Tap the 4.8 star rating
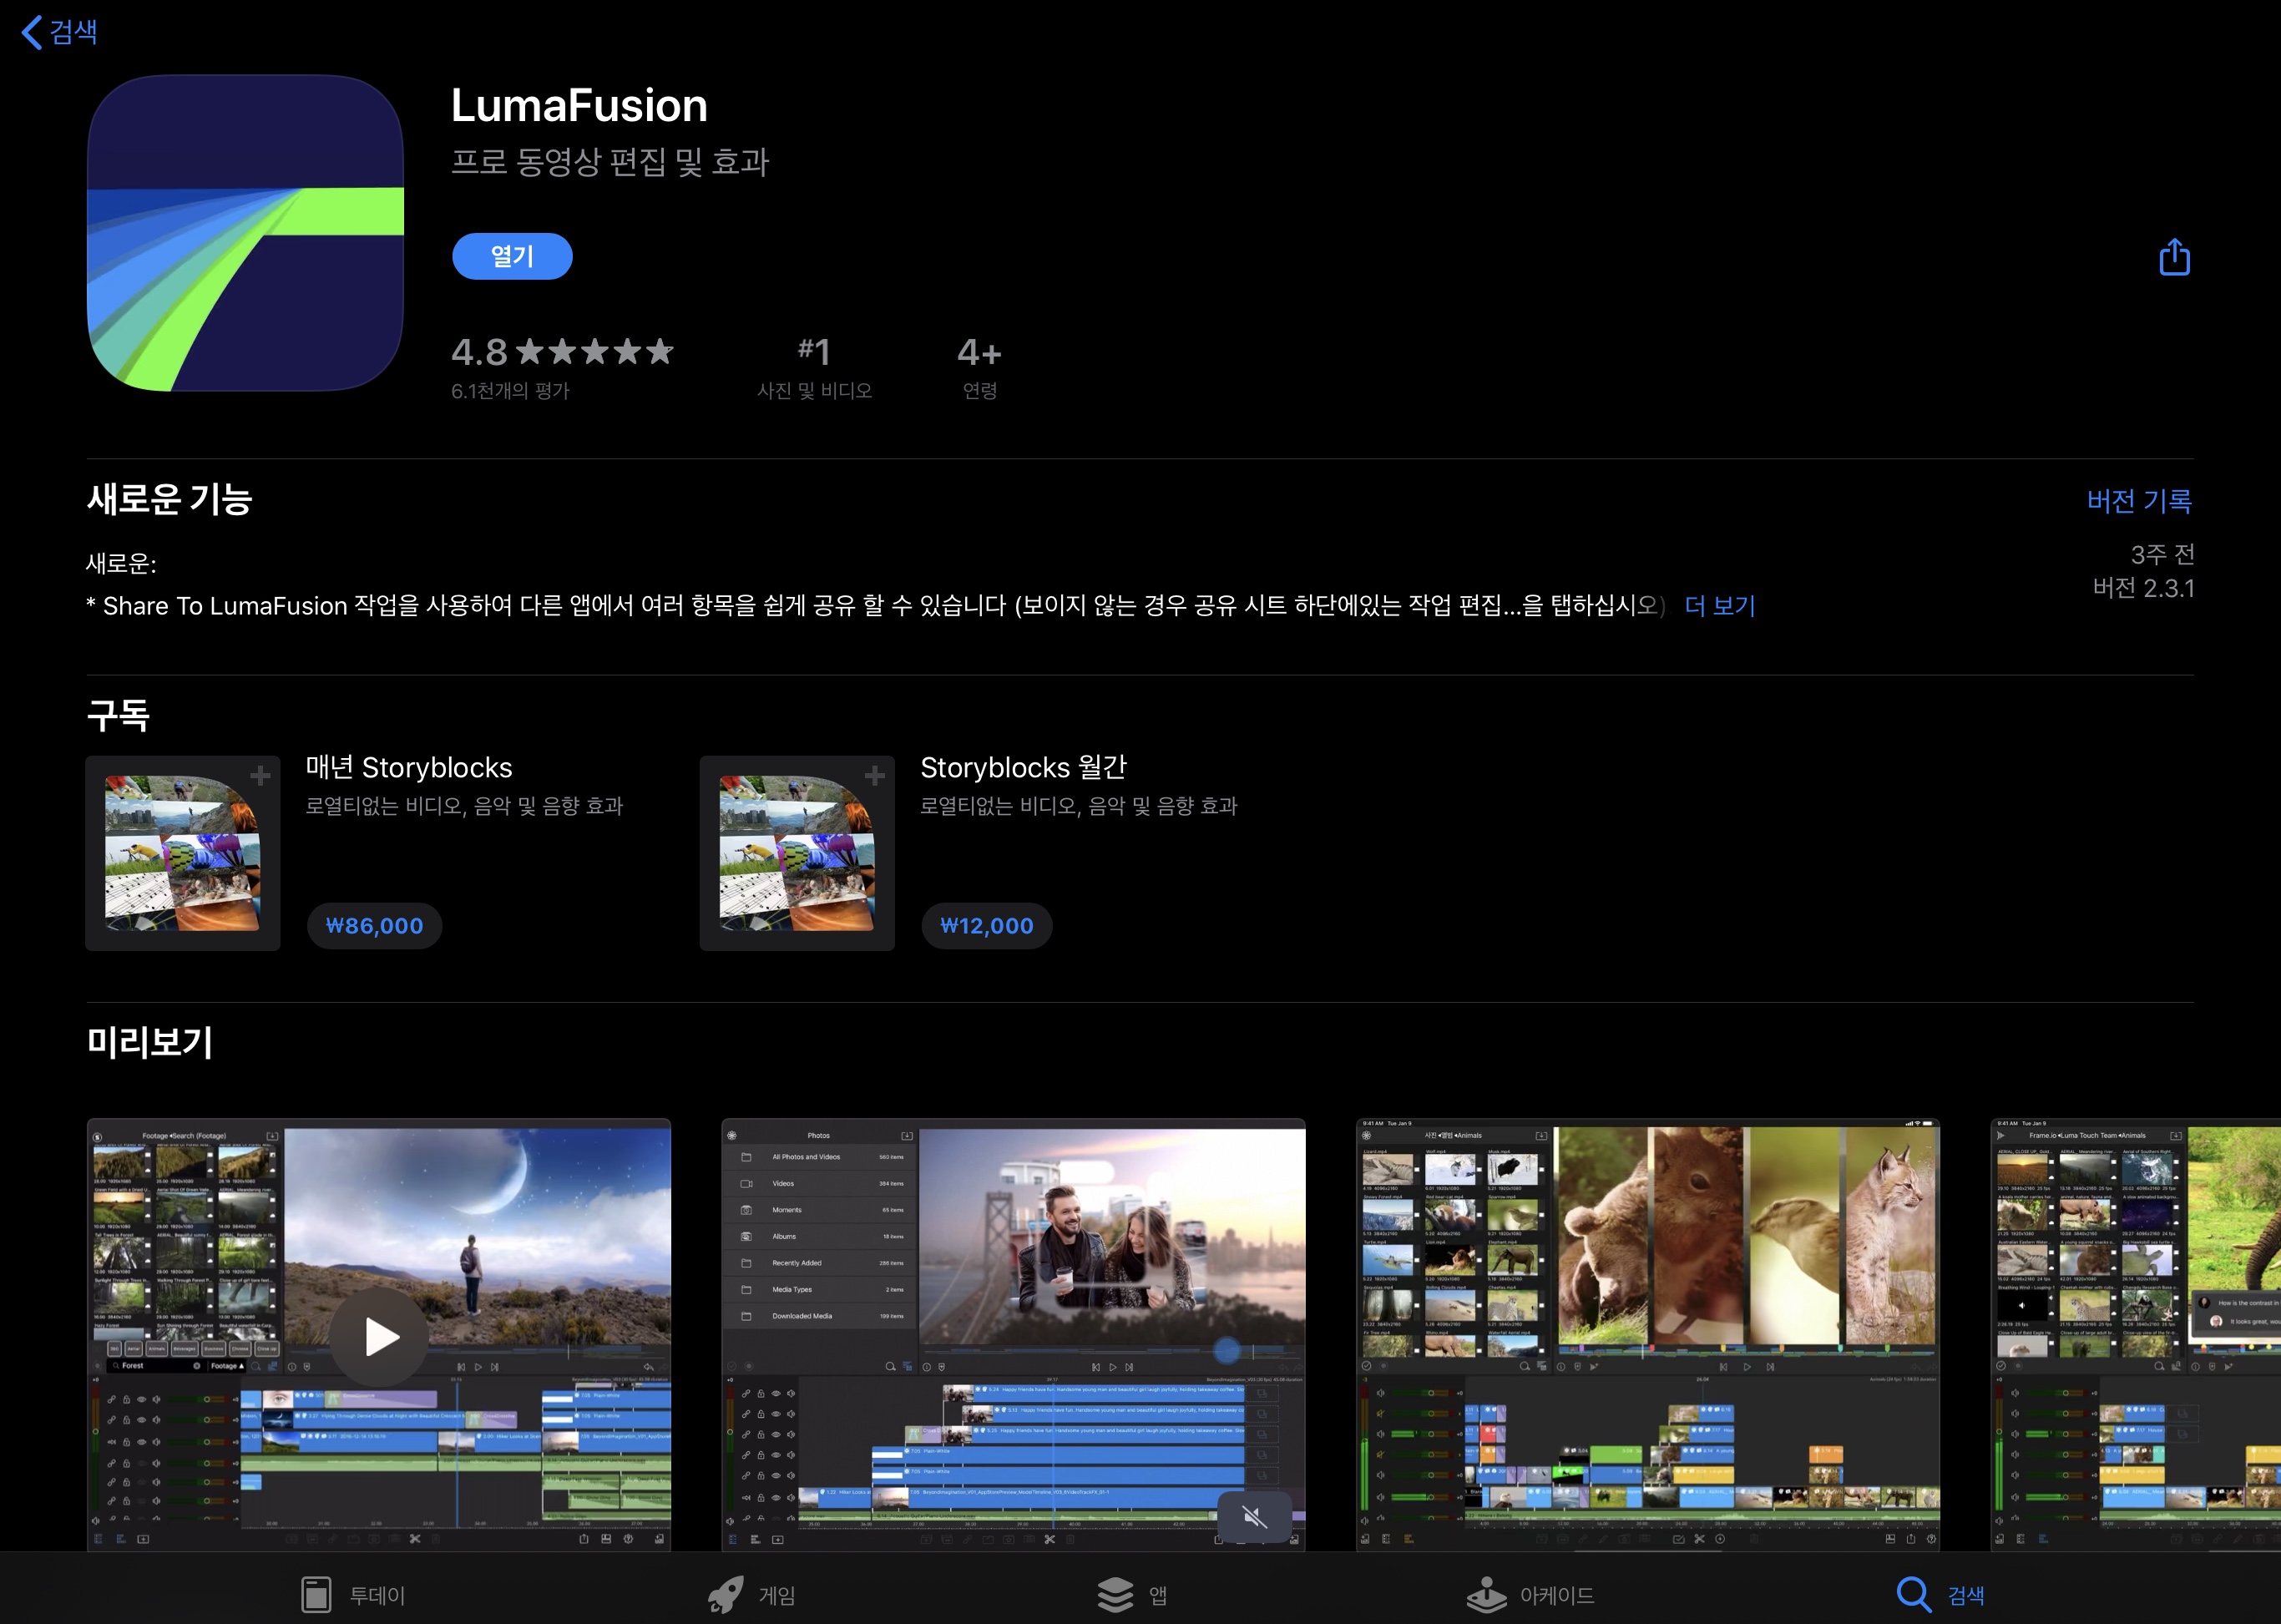 click(562, 352)
